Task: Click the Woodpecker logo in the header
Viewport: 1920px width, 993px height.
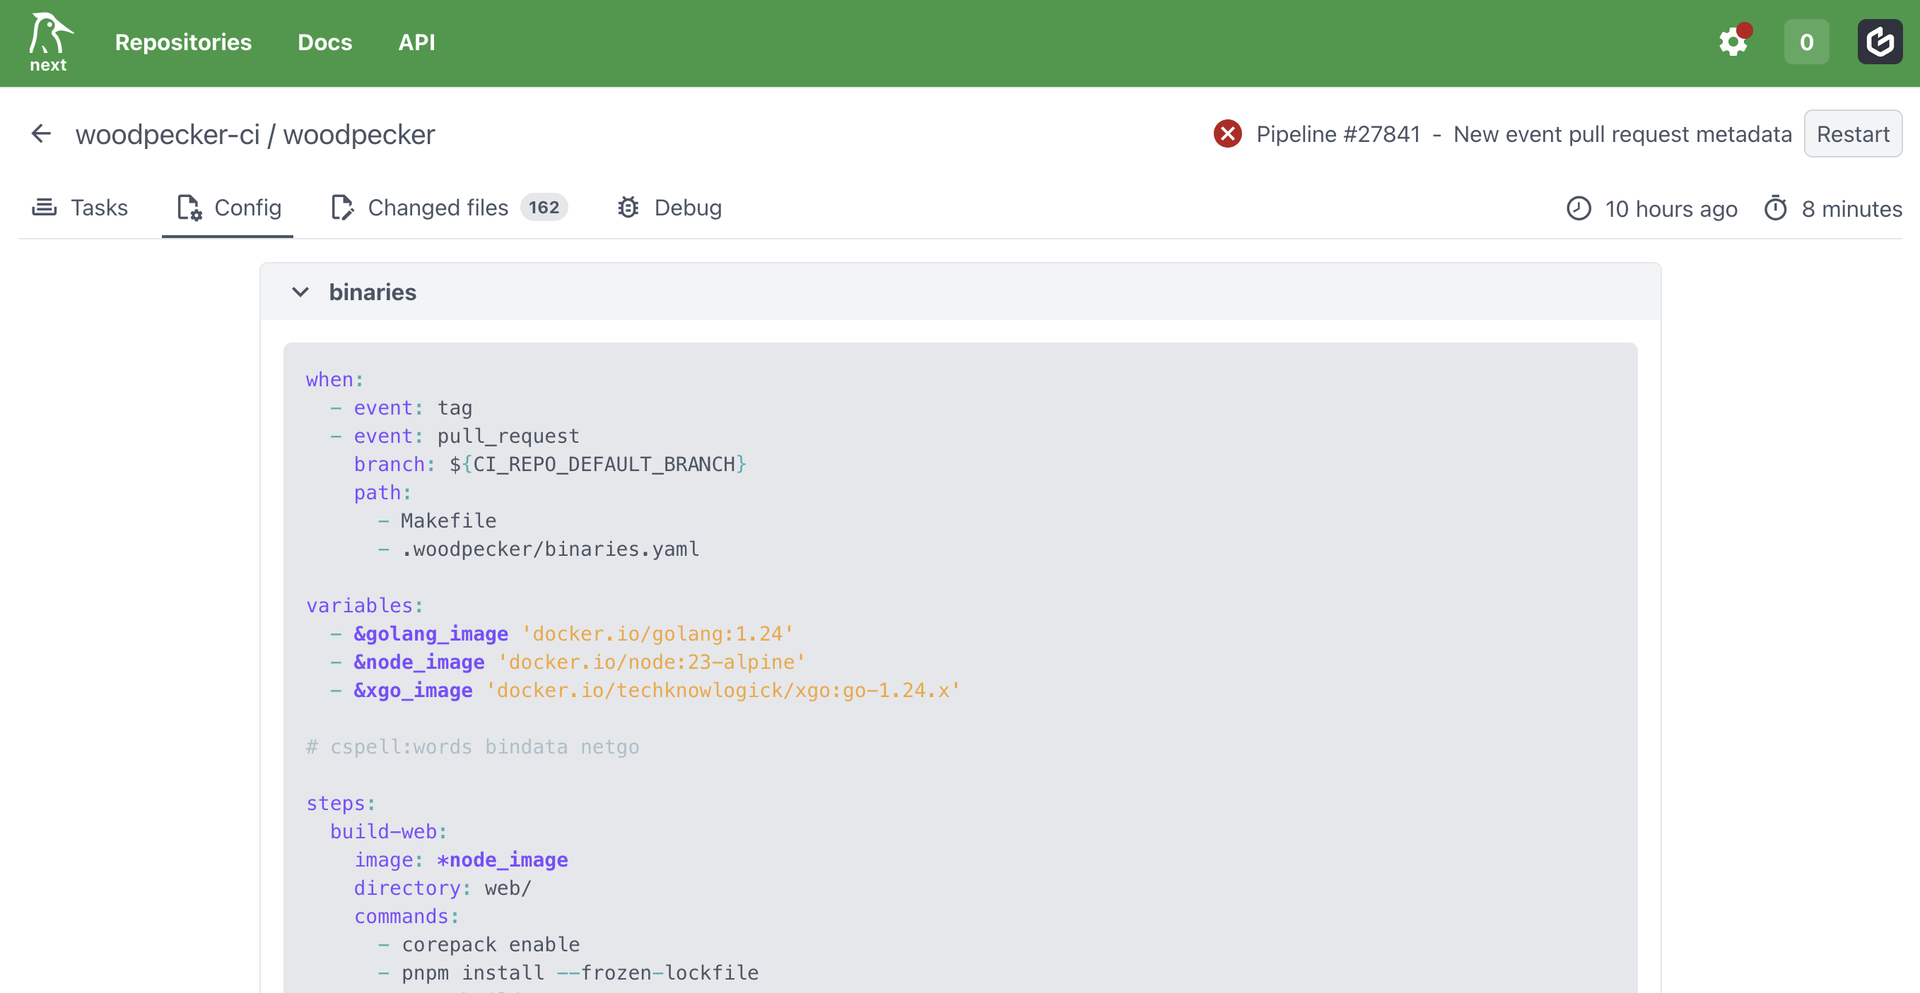Action: pos(49,42)
